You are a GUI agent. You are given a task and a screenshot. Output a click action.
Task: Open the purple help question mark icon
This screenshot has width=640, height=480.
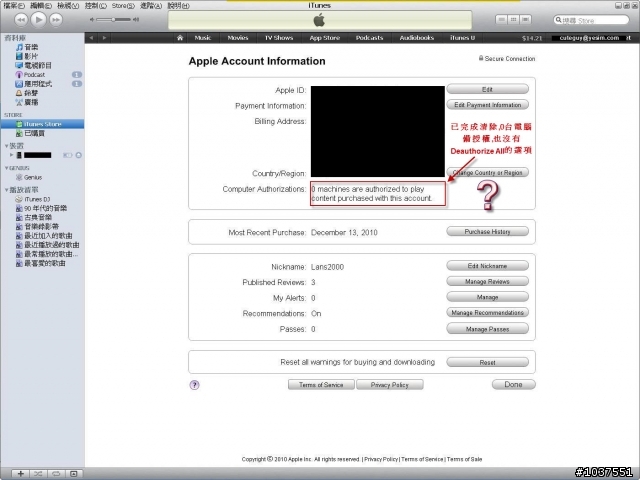click(194, 384)
